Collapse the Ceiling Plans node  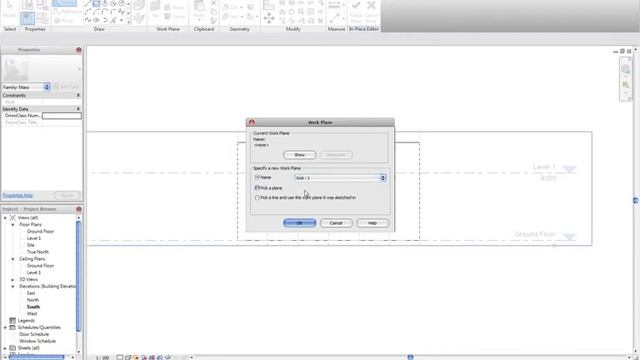click(13, 259)
